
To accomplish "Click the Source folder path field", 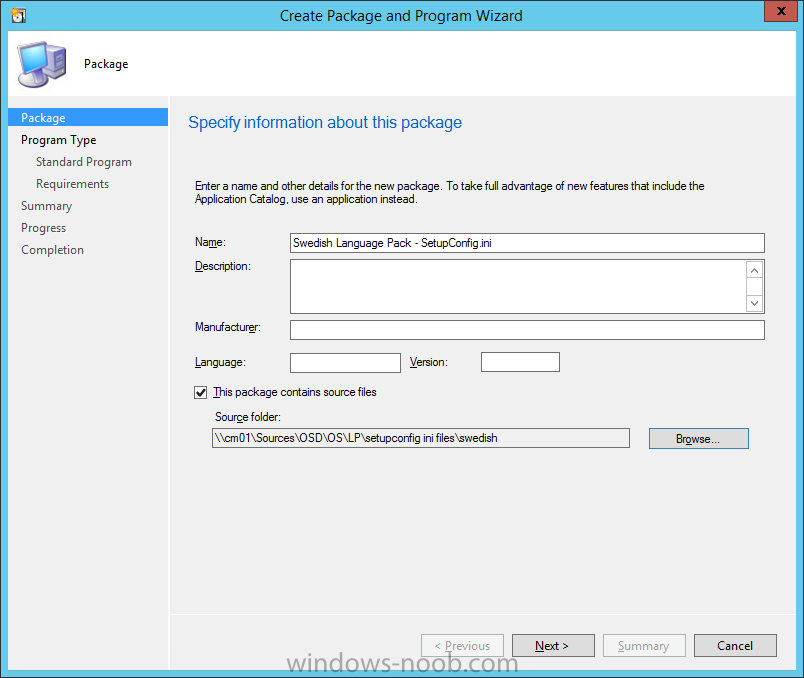I will pos(420,438).
